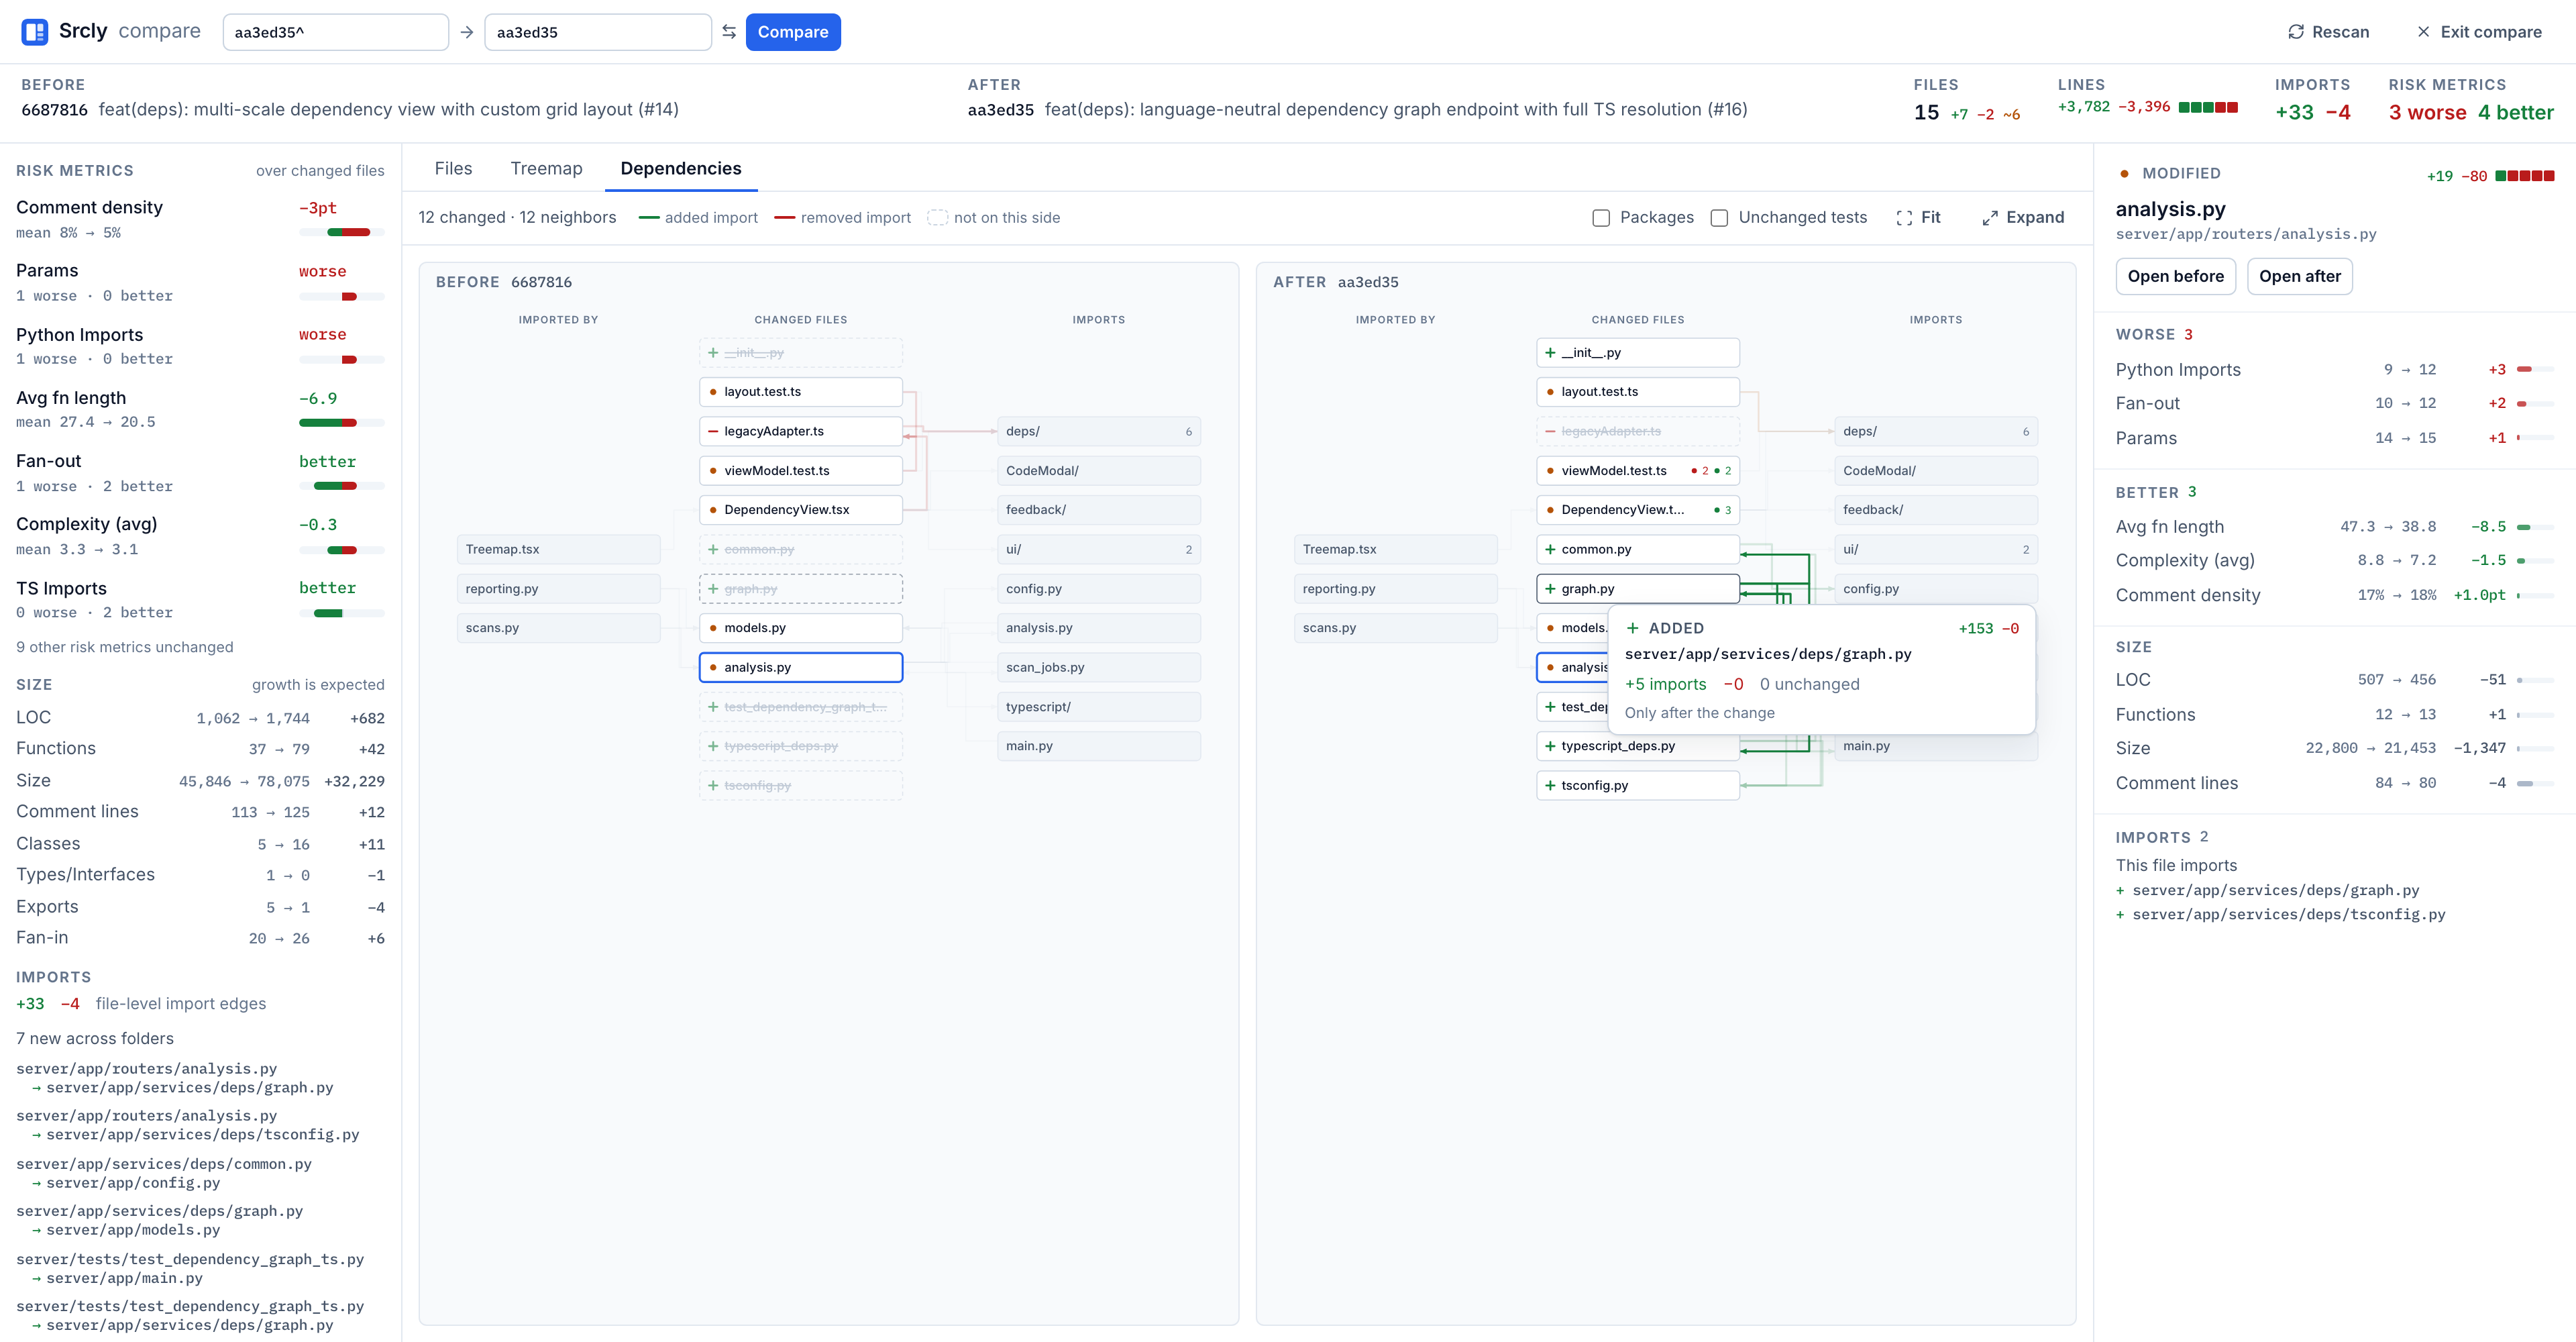The width and height of the screenshot is (2576, 1342).
Task: Click plus icon on tsconfig.py node in After
Action: click(x=1550, y=786)
